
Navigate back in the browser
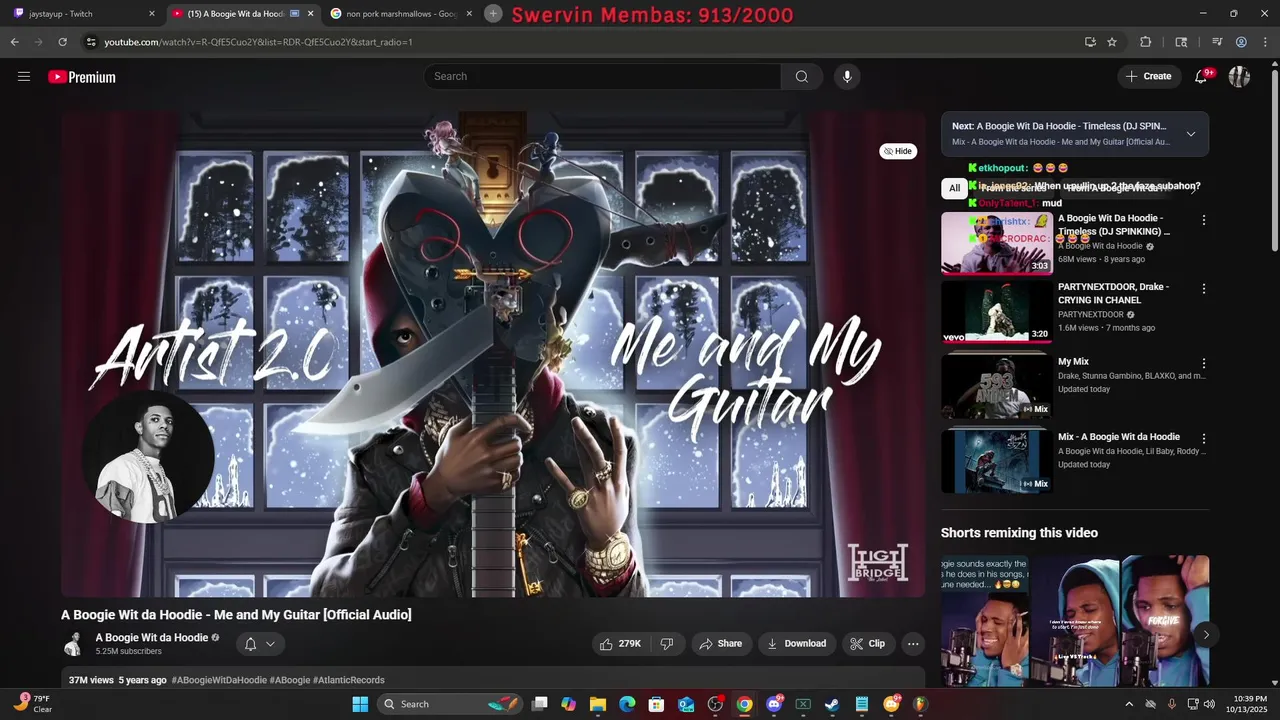point(15,42)
